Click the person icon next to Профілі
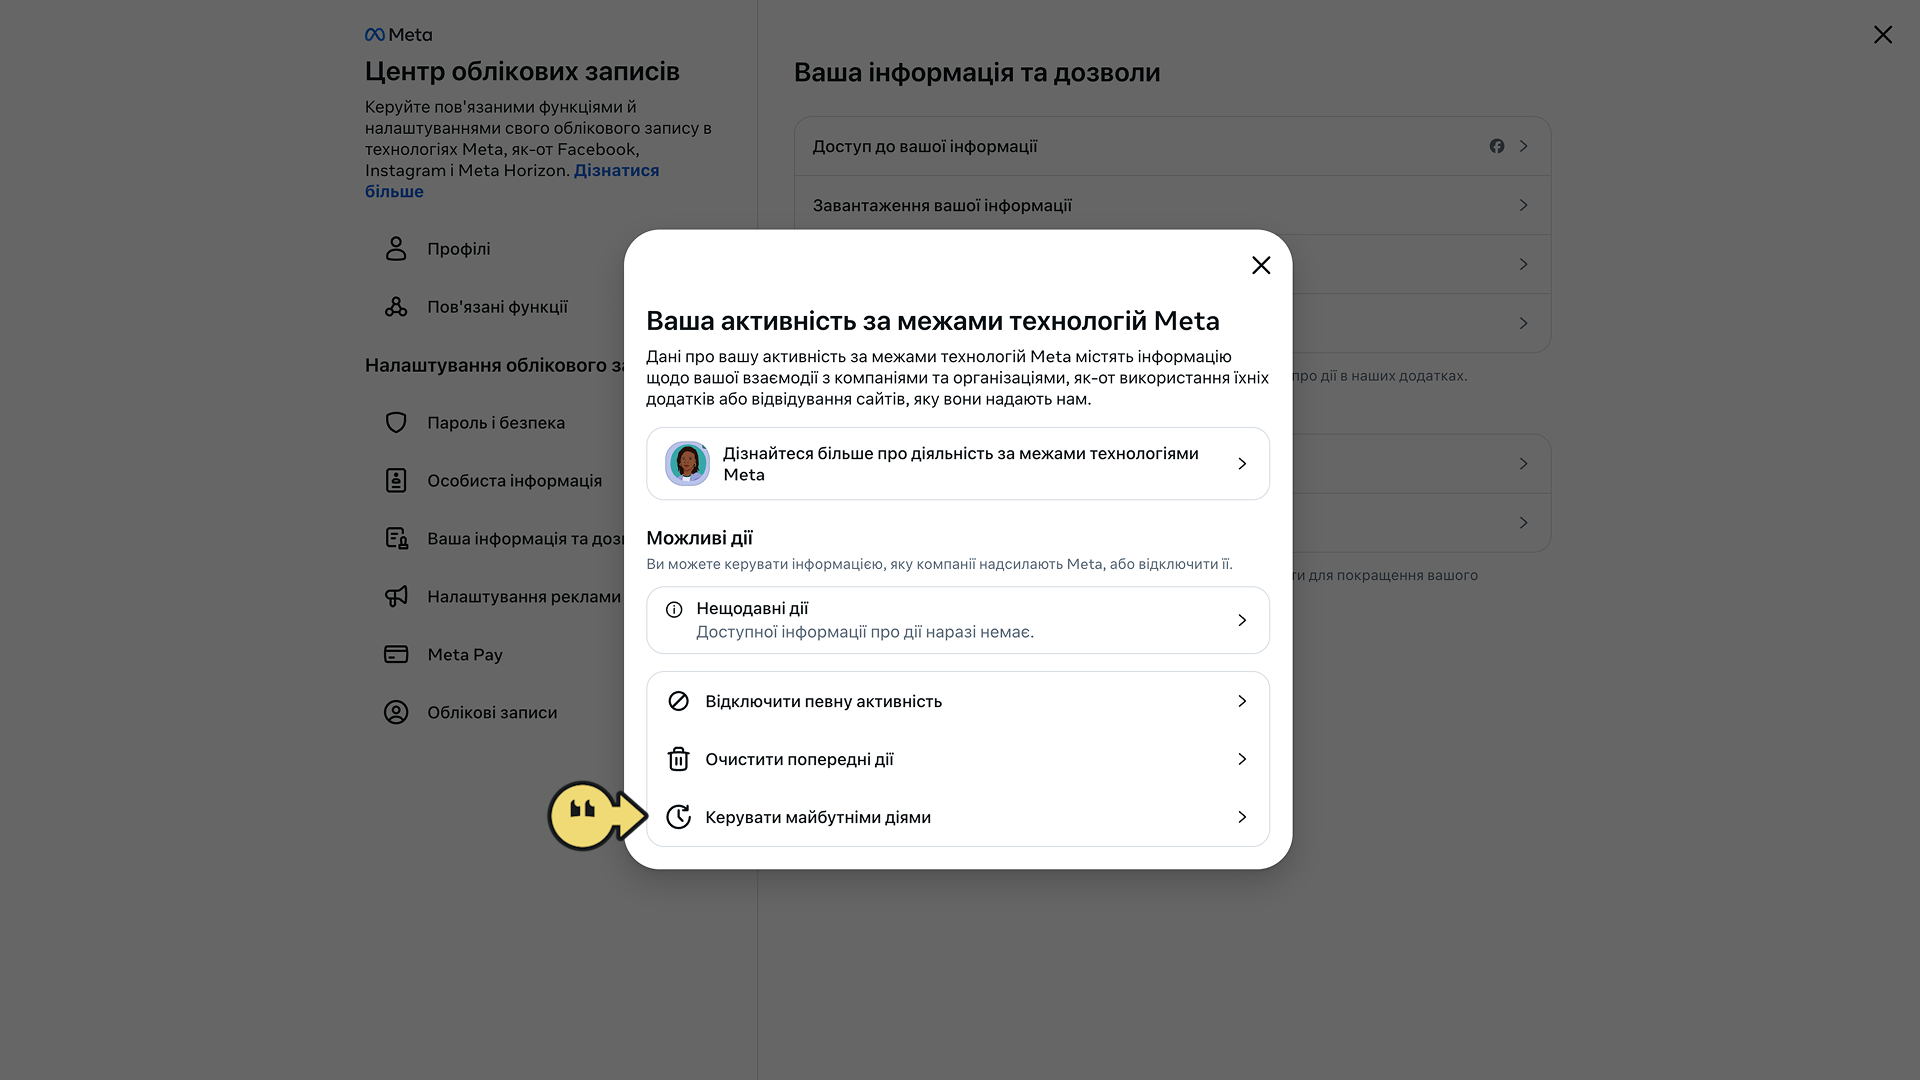 click(396, 248)
